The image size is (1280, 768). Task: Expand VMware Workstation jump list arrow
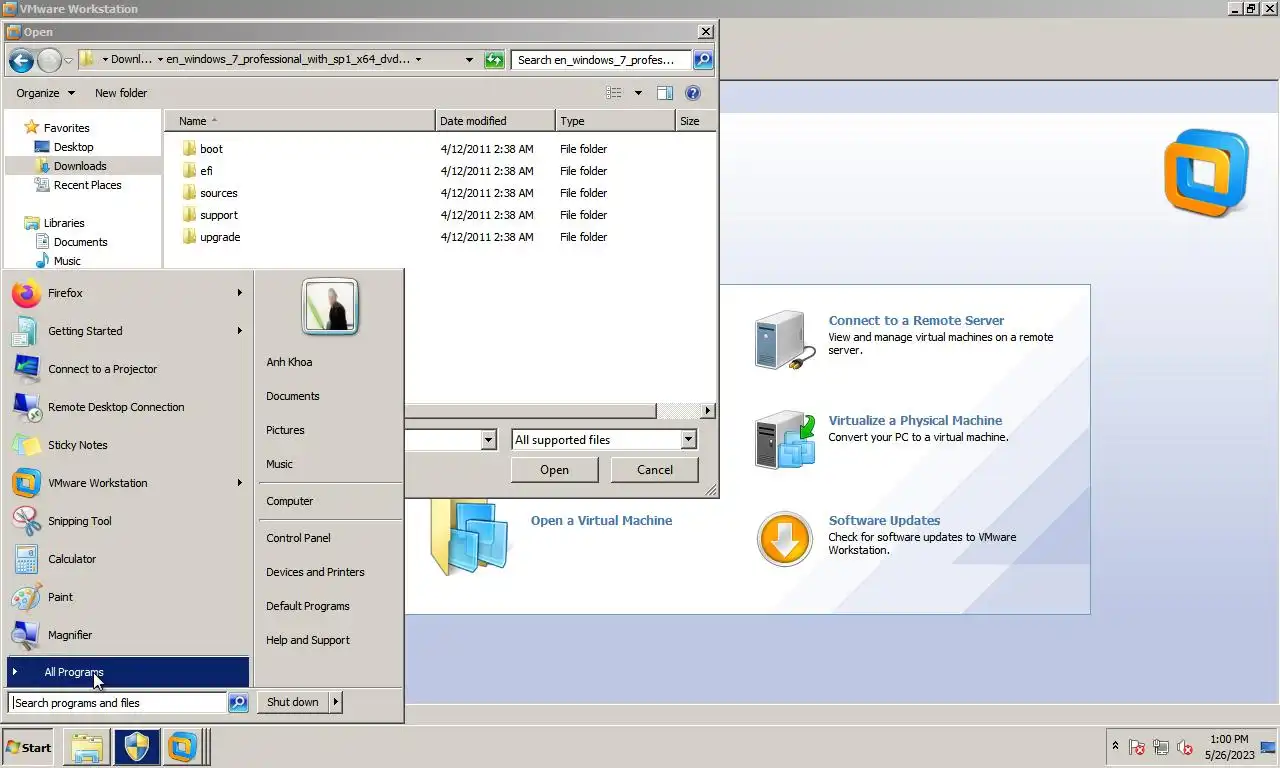pos(239,483)
